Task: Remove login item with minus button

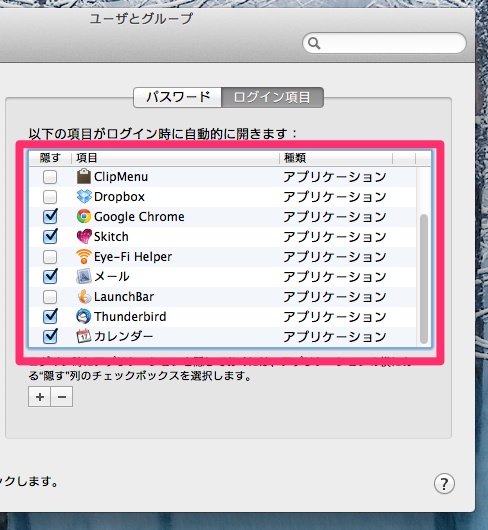Action: [62, 397]
